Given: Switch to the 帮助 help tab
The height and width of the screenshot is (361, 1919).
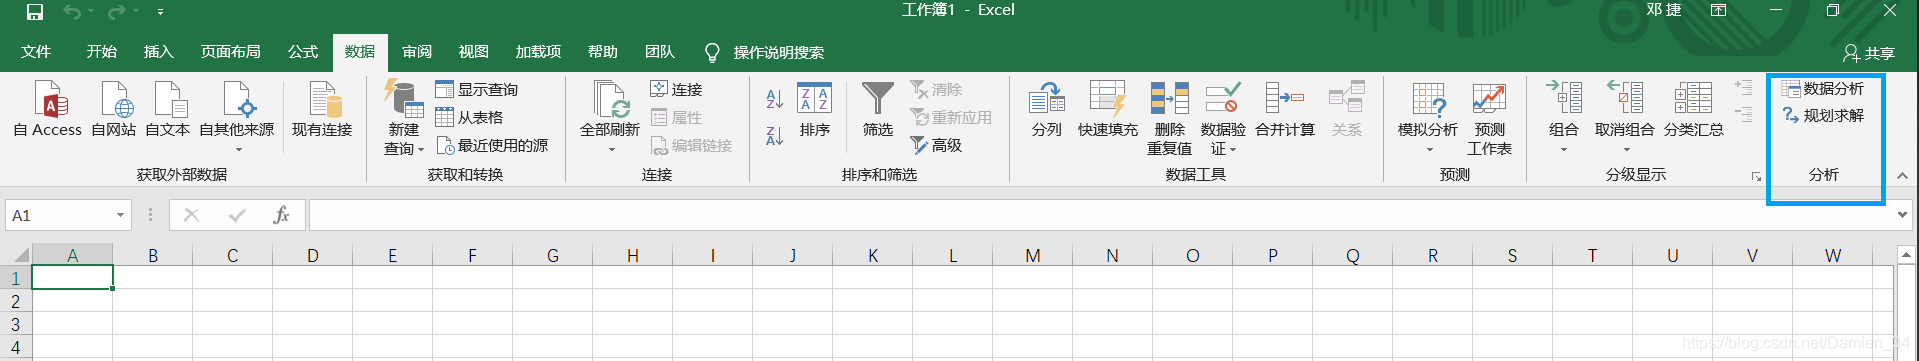Looking at the screenshot, I should pos(602,52).
